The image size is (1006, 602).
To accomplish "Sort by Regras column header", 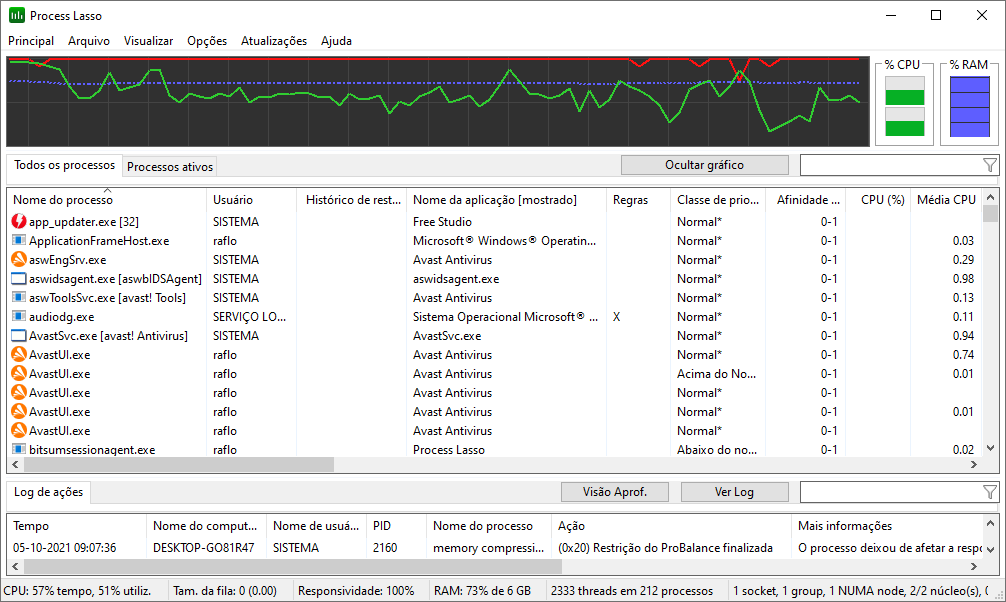I will pyautogui.click(x=638, y=200).
